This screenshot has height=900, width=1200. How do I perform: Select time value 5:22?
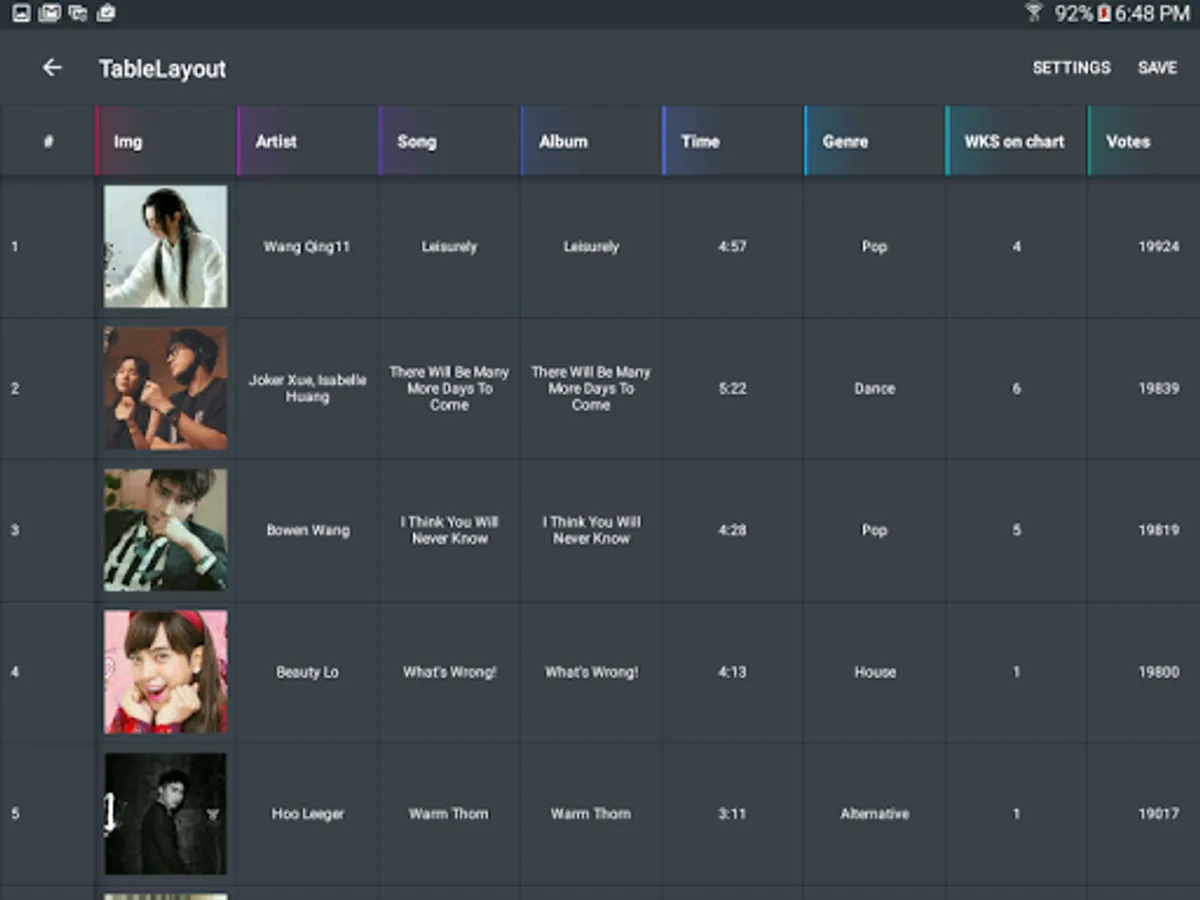[x=732, y=388]
